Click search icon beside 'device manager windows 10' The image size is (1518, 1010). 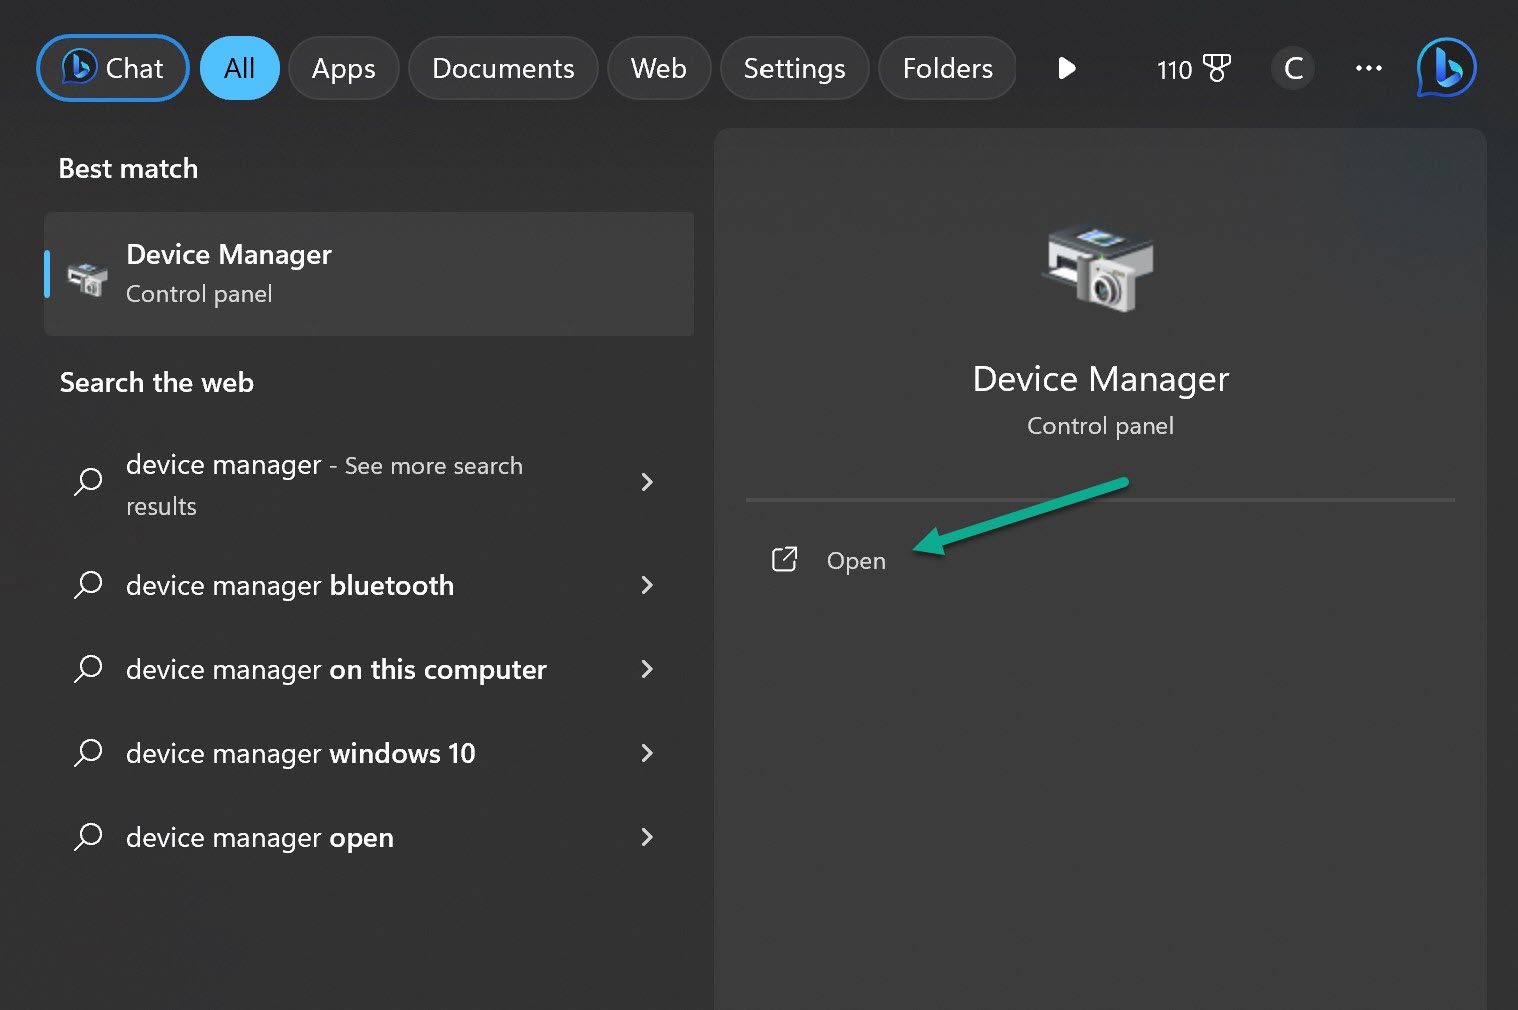tap(88, 753)
